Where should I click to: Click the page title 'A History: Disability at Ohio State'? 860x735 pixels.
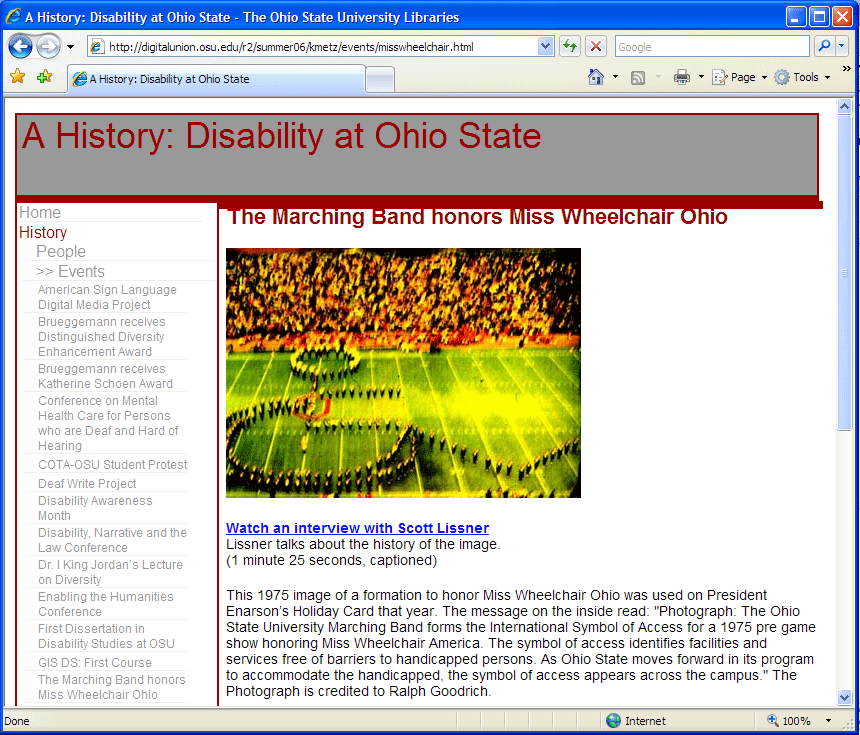281,135
